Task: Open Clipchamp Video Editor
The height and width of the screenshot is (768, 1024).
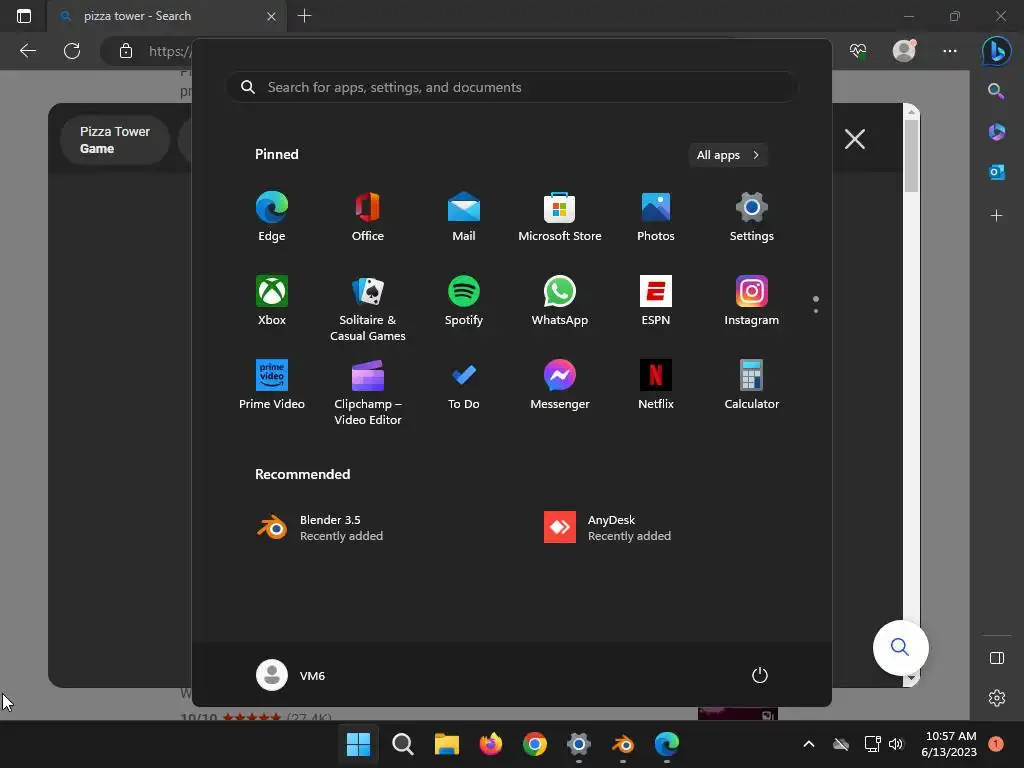Action: pyautogui.click(x=368, y=392)
